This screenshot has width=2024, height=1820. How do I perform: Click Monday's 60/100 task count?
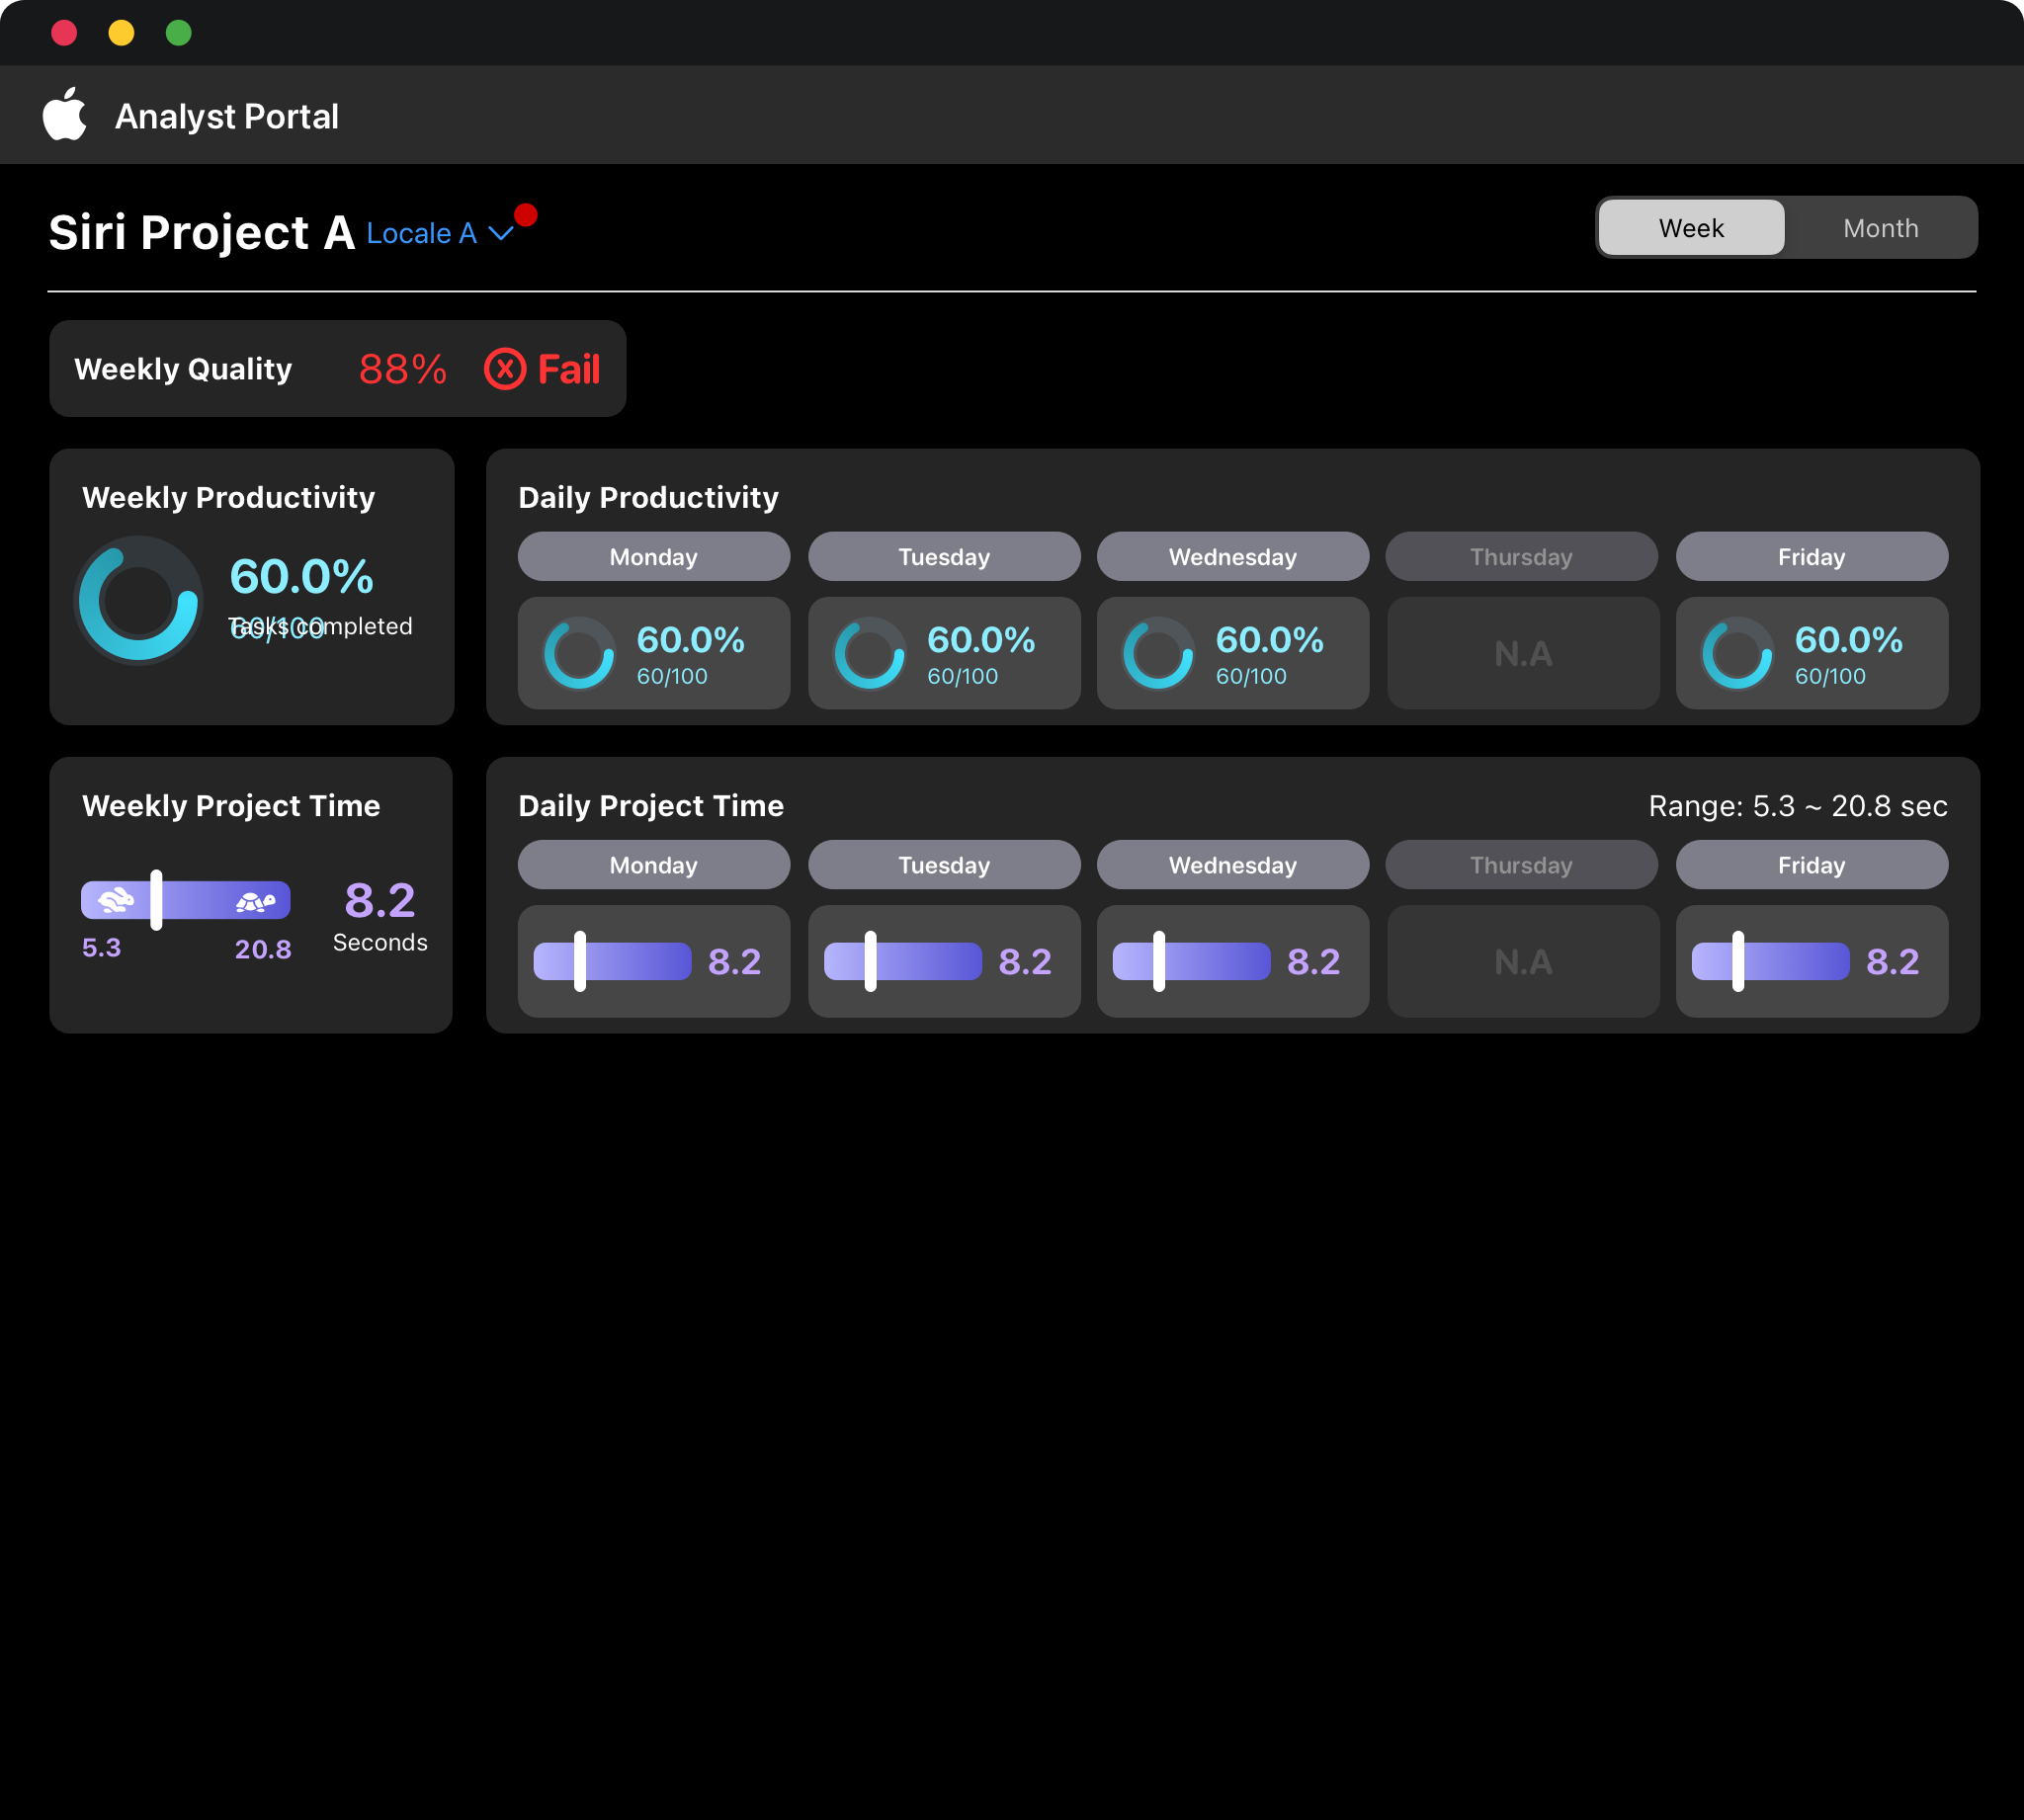click(672, 677)
